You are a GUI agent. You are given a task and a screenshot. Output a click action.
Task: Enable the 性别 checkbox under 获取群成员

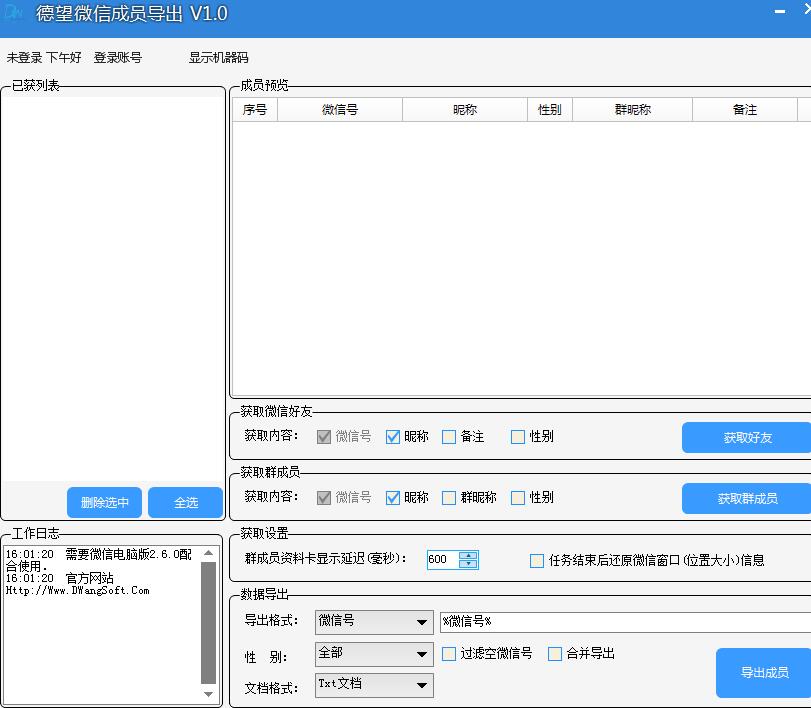pyautogui.click(x=516, y=497)
